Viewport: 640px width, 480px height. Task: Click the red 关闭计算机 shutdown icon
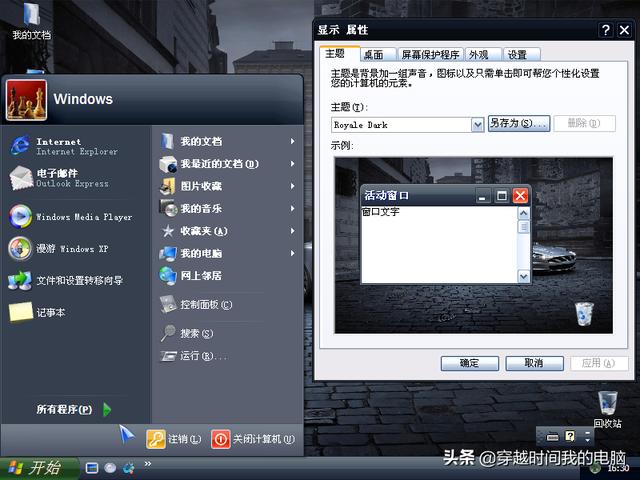pos(220,439)
